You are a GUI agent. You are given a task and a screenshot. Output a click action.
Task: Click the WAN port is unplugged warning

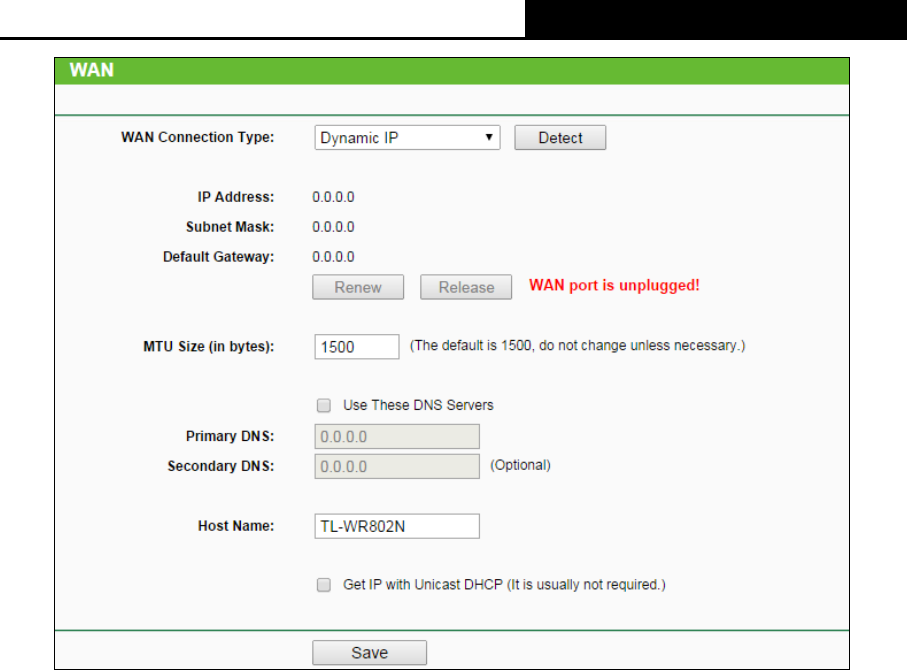click(x=614, y=285)
